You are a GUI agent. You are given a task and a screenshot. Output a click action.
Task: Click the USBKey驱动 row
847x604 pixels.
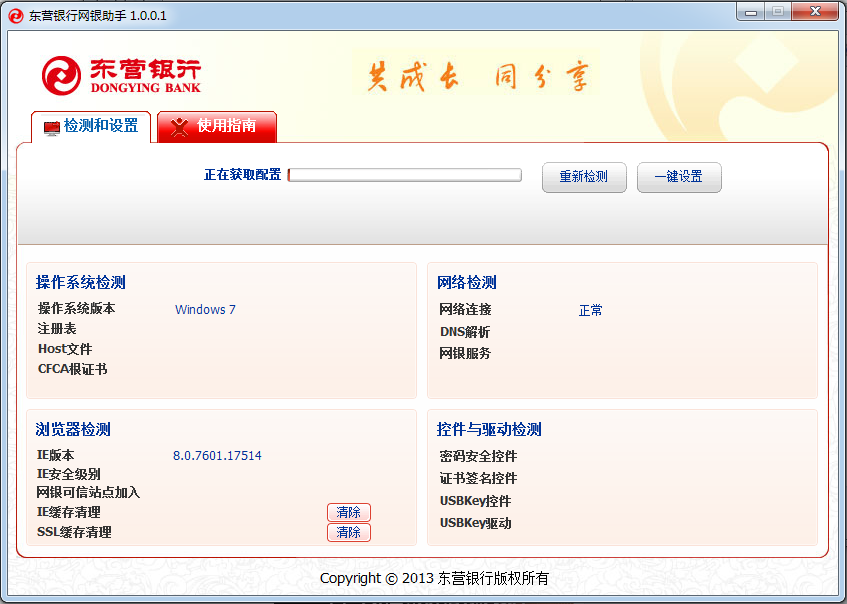(x=475, y=523)
